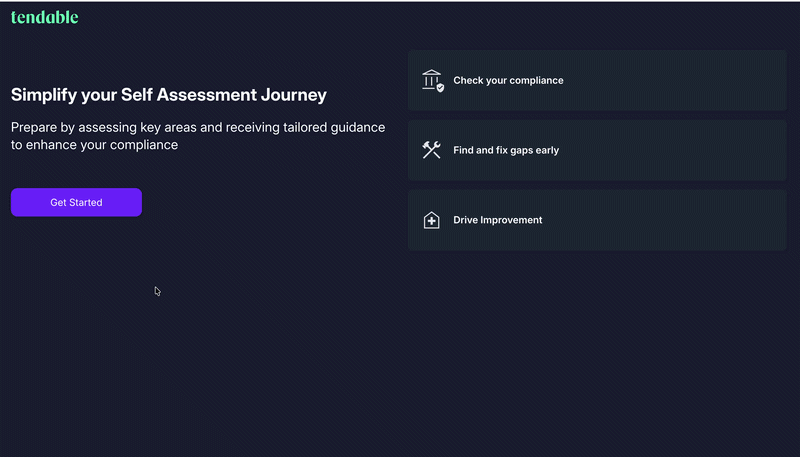Image resolution: width=800 pixels, height=457 pixels.
Task: Click the tendable logo
Action: coord(44,17)
